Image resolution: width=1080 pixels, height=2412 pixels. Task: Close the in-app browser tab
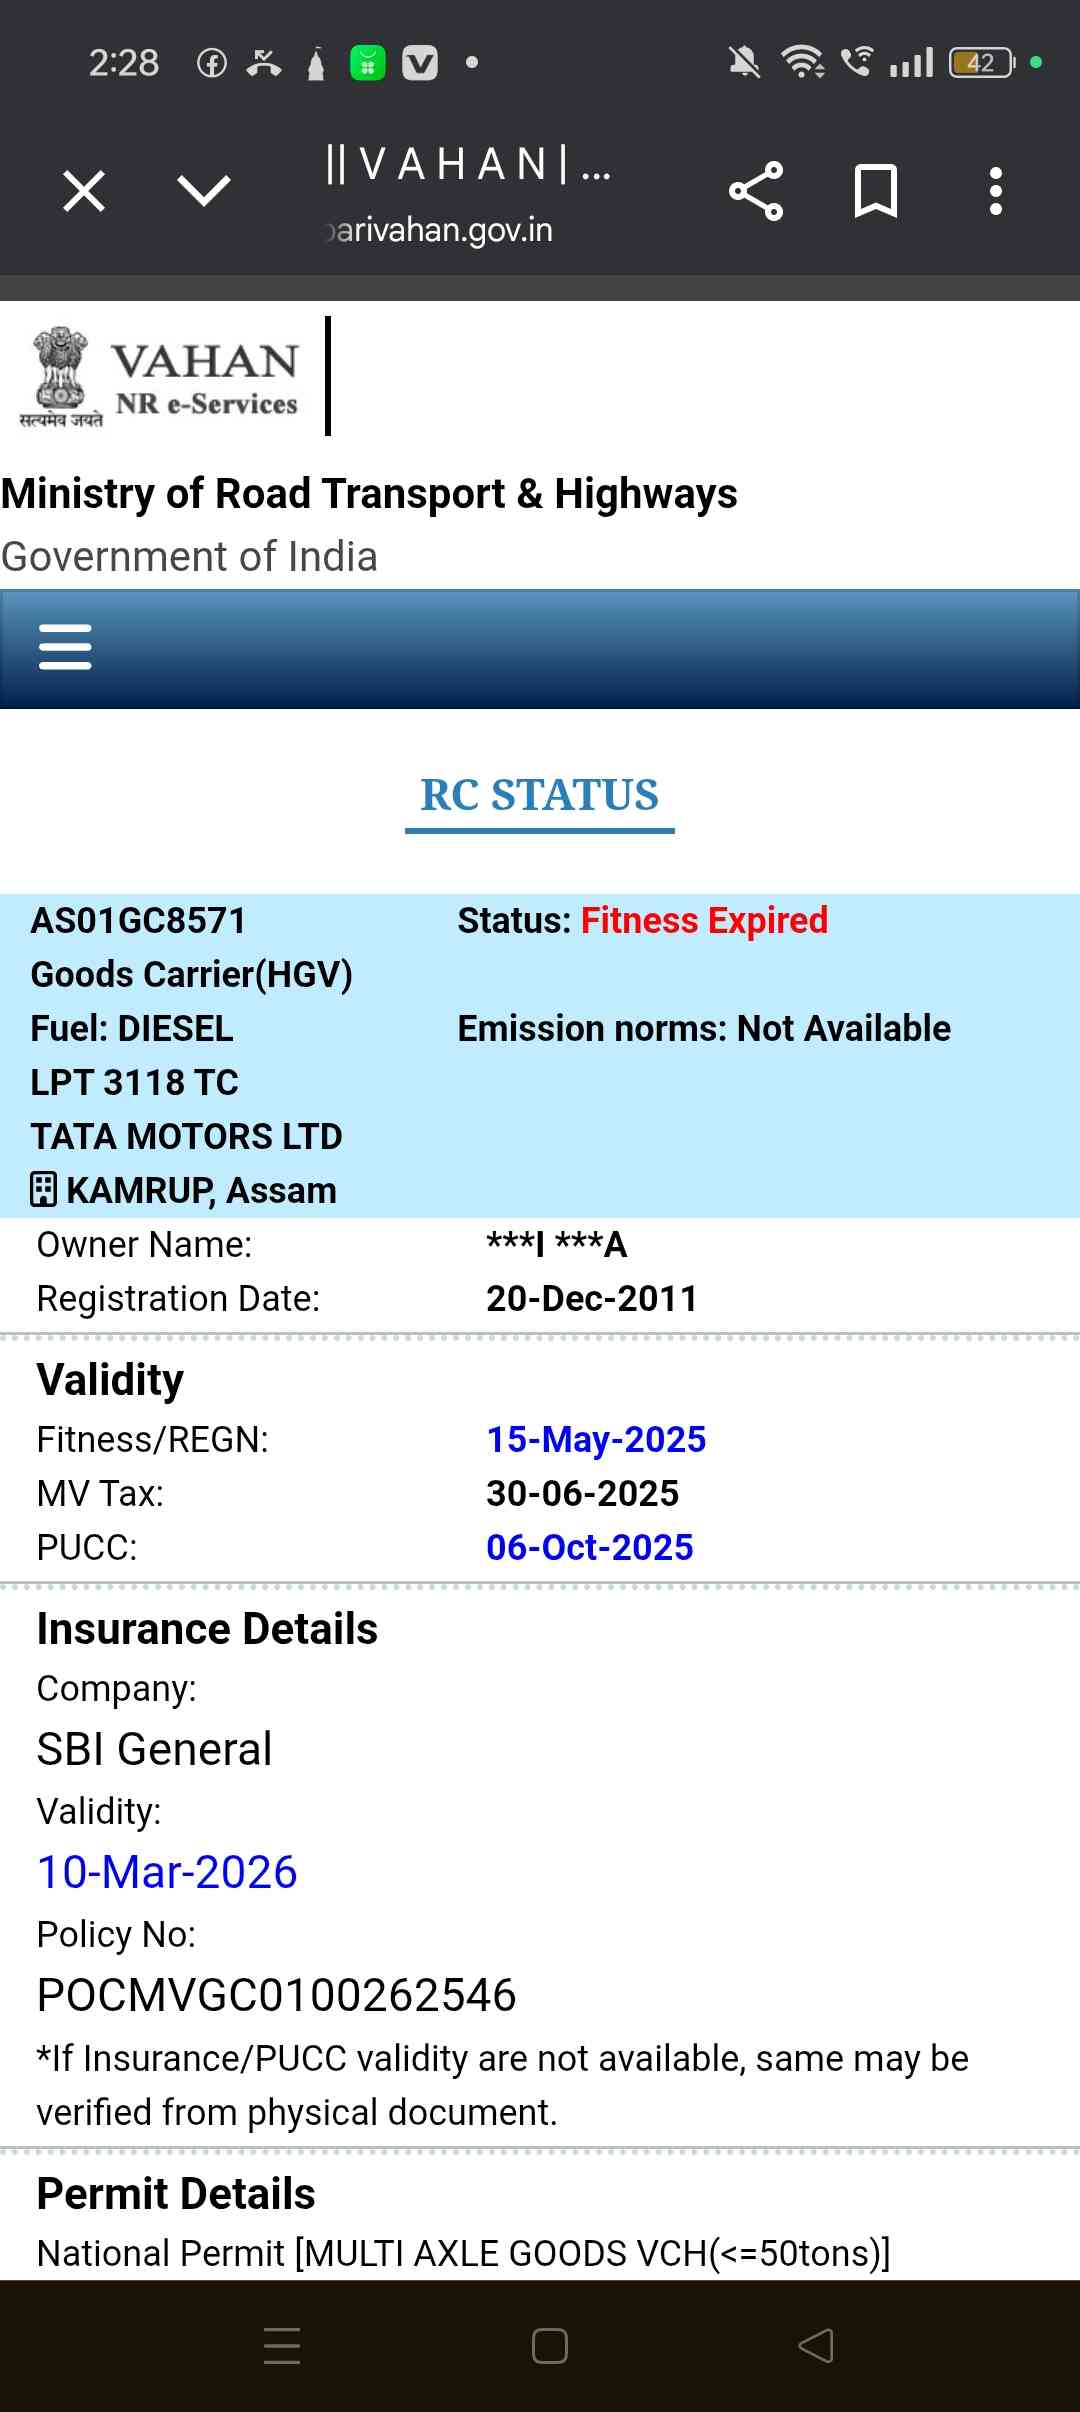click(84, 190)
